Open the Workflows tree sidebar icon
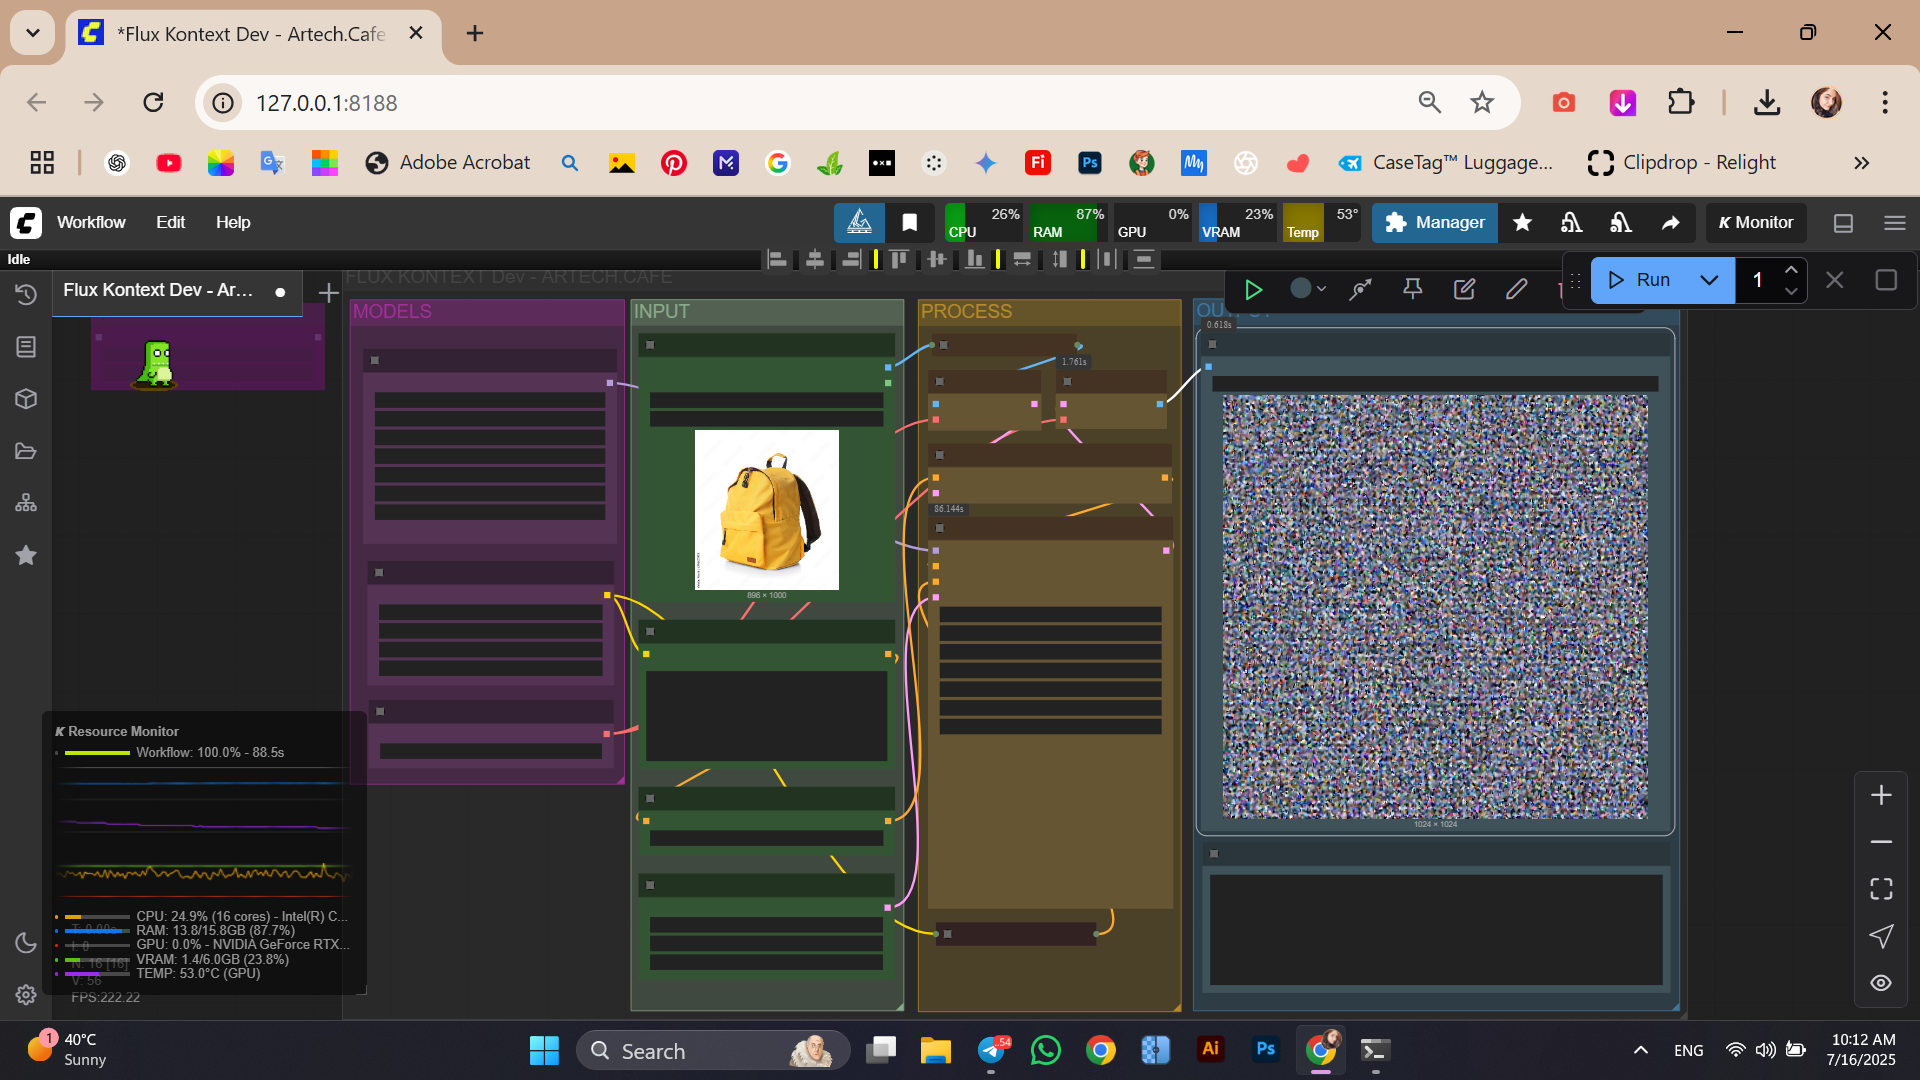The image size is (1920, 1080). point(26,503)
